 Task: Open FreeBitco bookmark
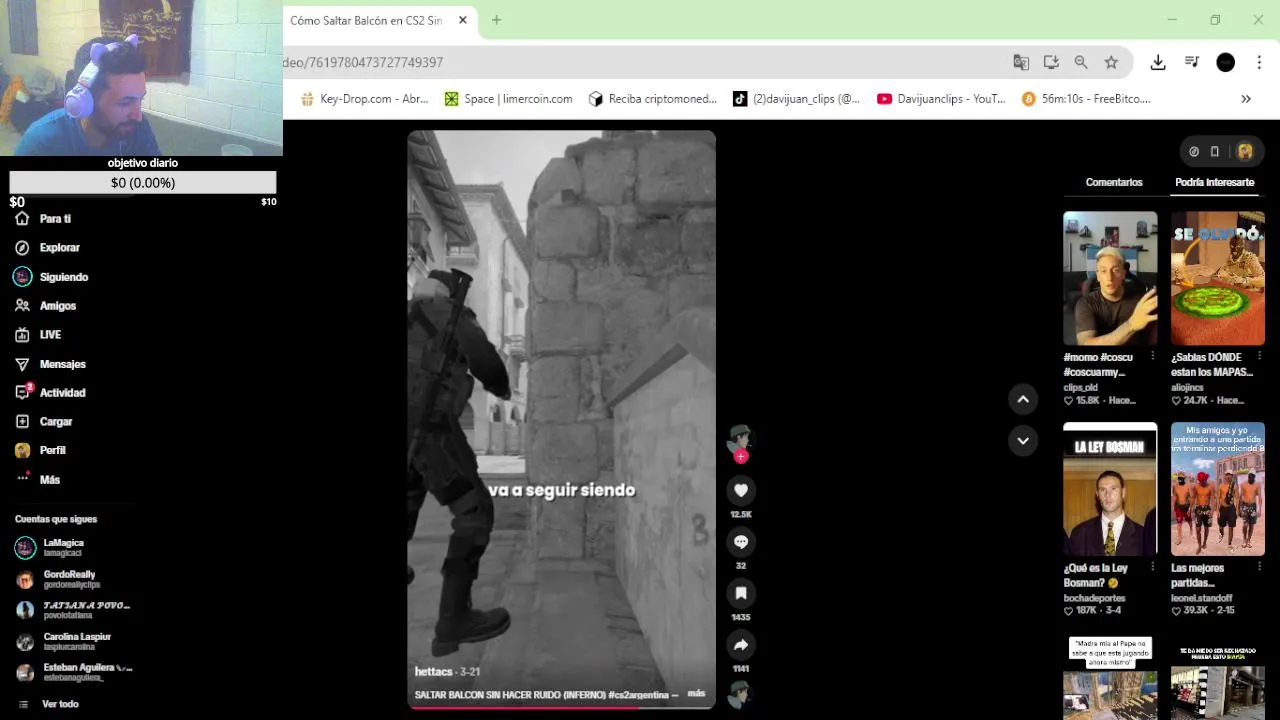(1086, 99)
